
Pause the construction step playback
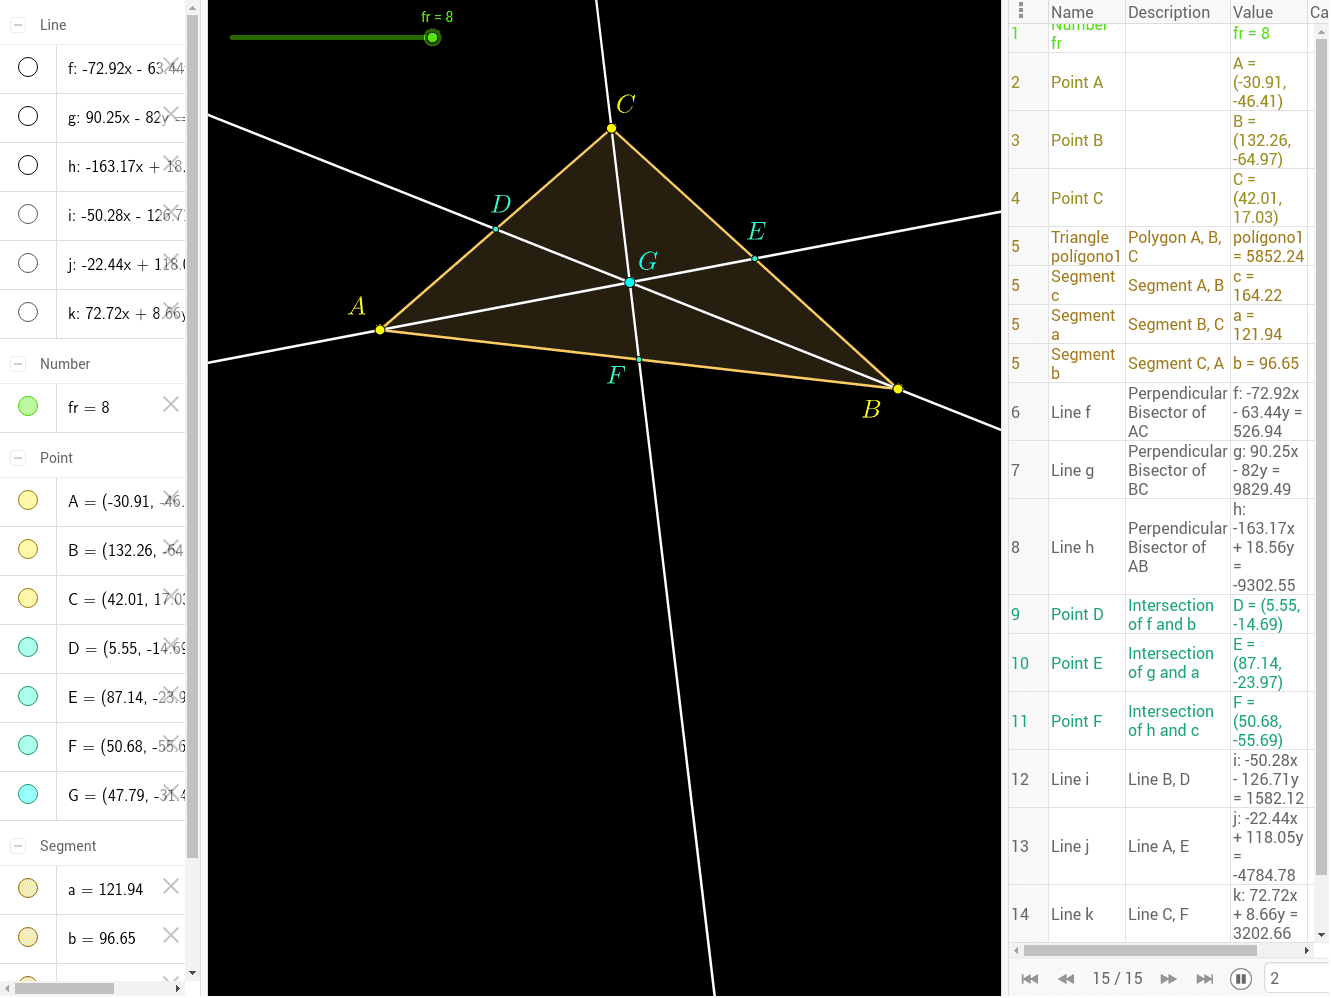pyautogui.click(x=1241, y=979)
